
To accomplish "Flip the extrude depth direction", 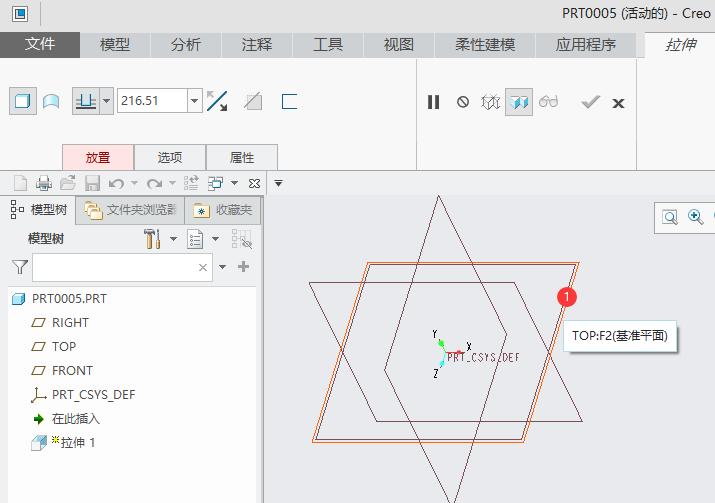I will click(217, 101).
